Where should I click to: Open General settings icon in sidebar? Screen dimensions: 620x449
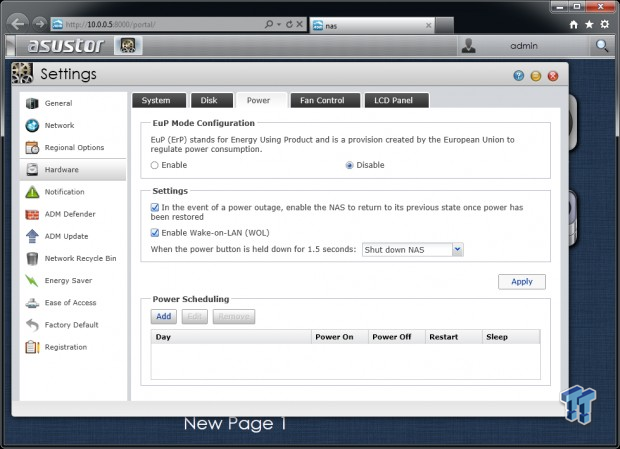pyautogui.click(x=32, y=104)
